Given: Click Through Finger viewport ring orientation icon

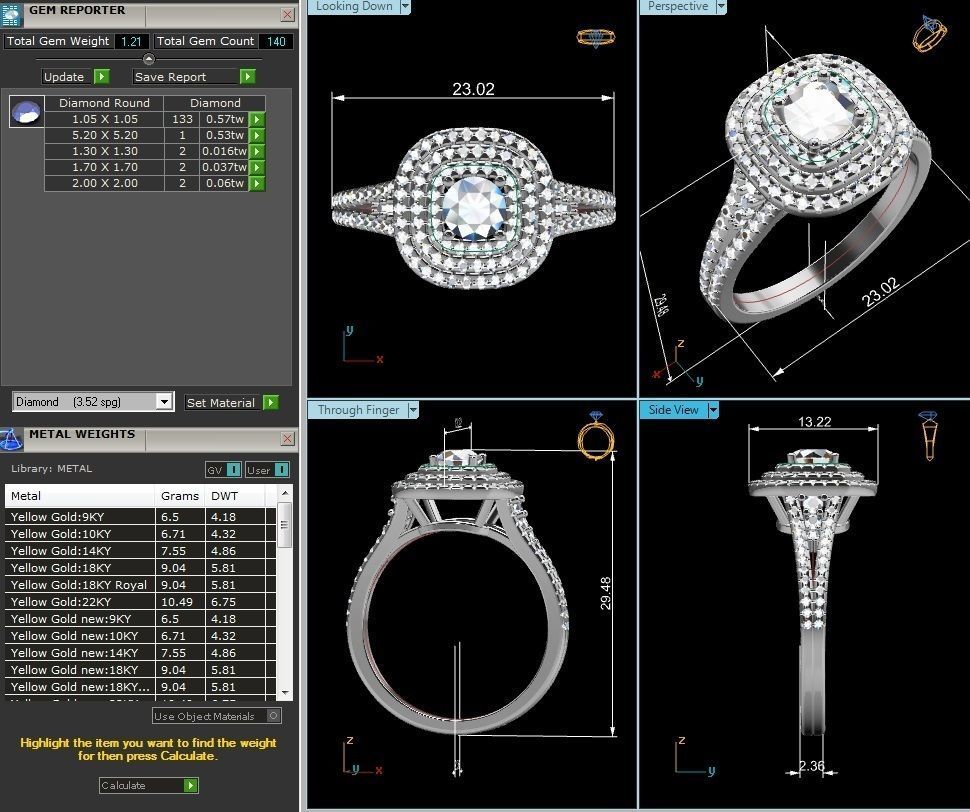Looking at the screenshot, I should 596,437.
